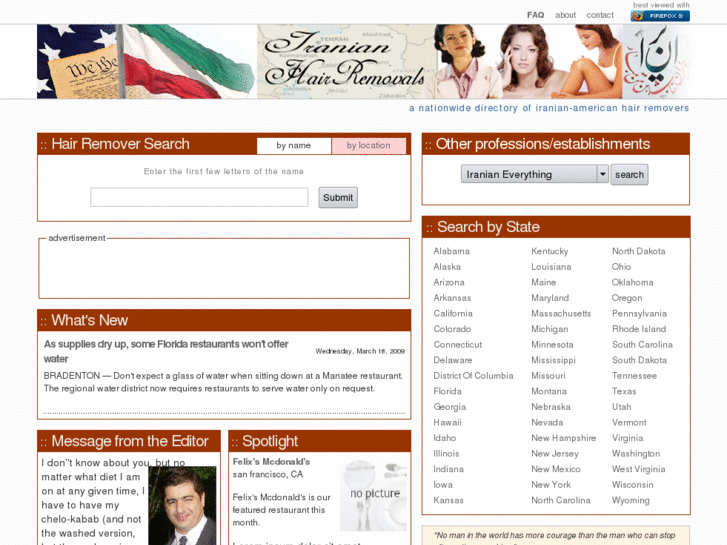This screenshot has width=727, height=545.
Task: Click the Submit button
Action: (338, 198)
